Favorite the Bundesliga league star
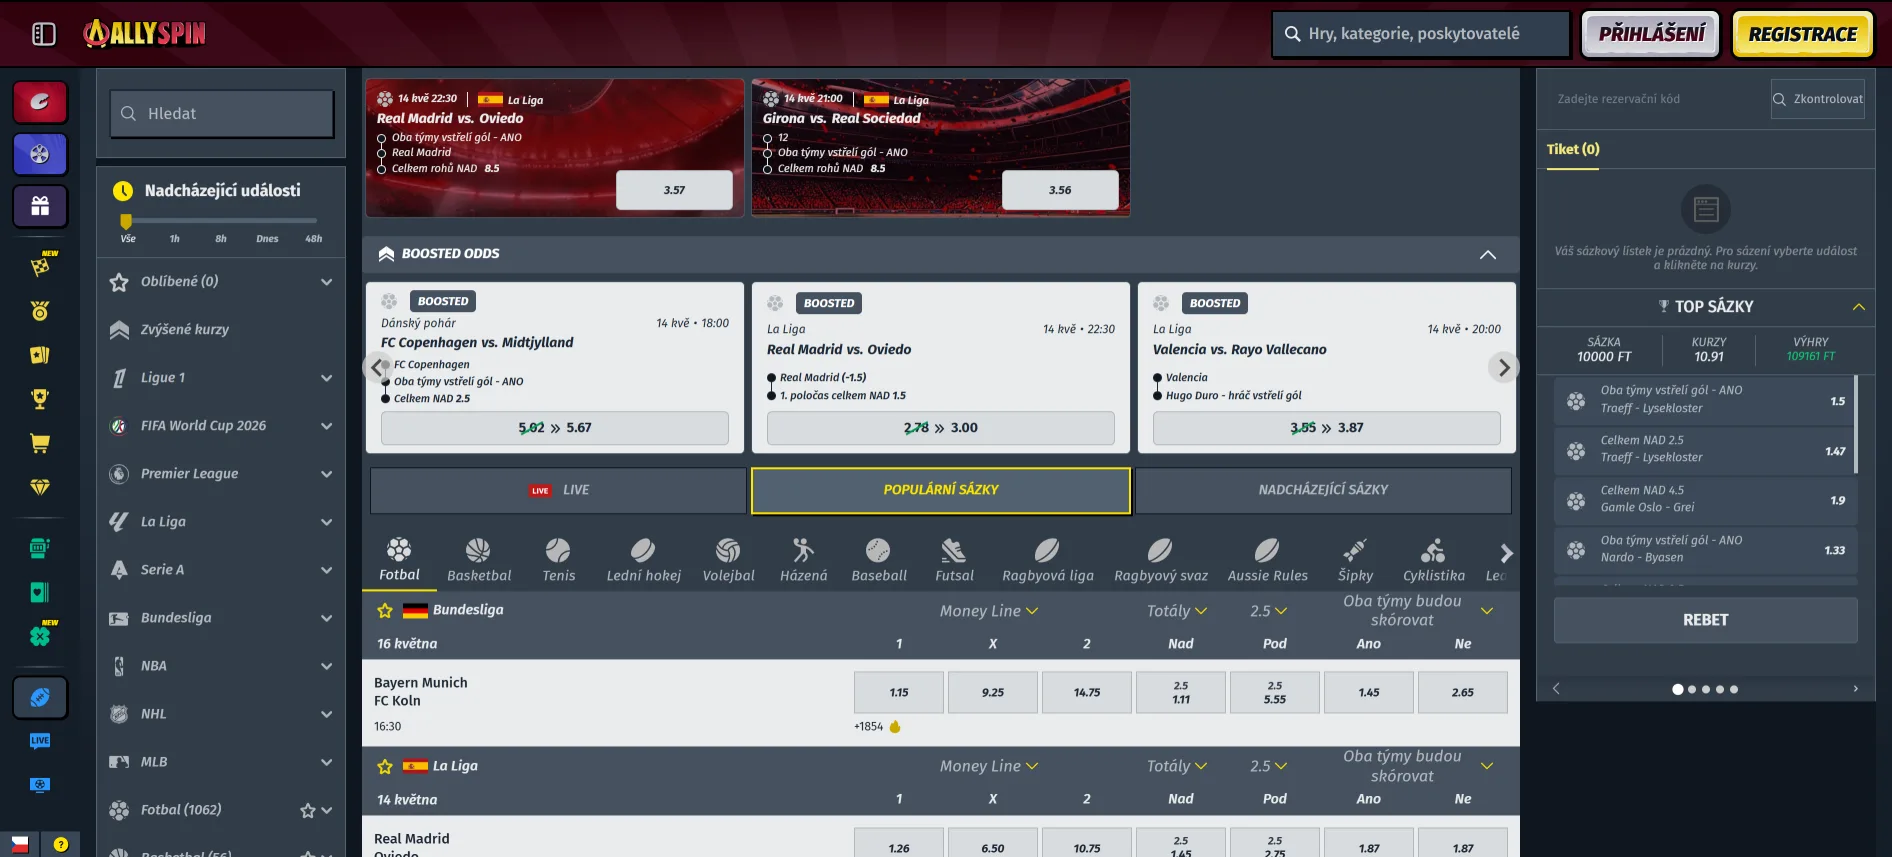This screenshot has width=1892, height=857. click(385, 610)
